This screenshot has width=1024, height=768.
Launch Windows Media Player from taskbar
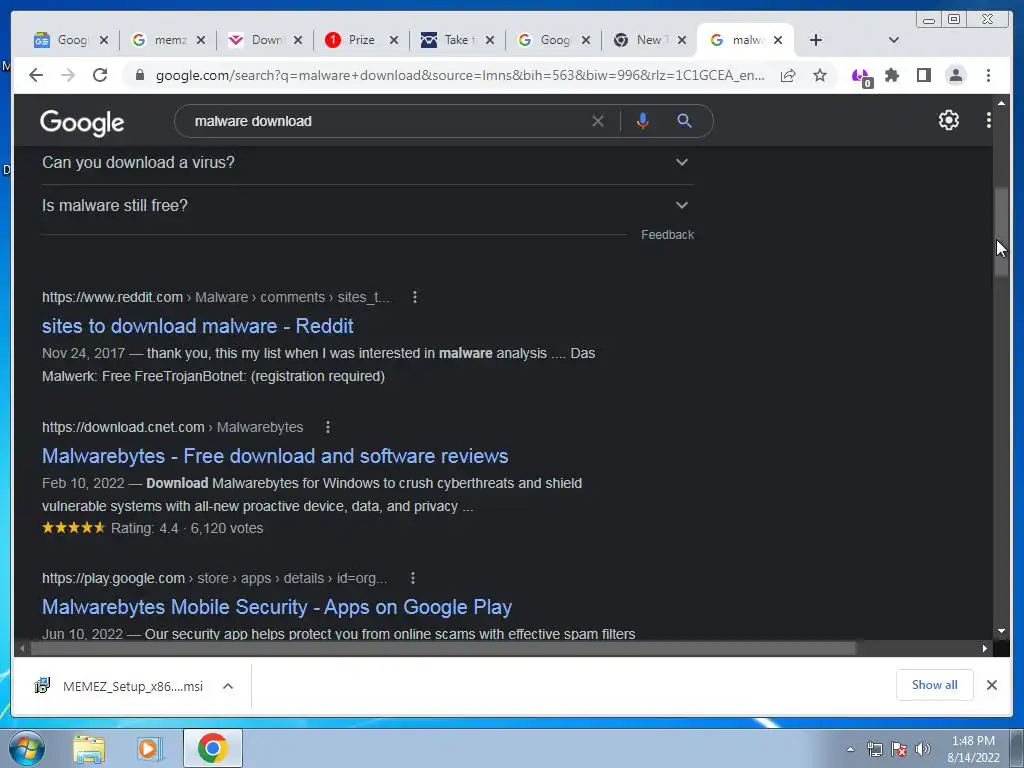[x=150, y=748]
